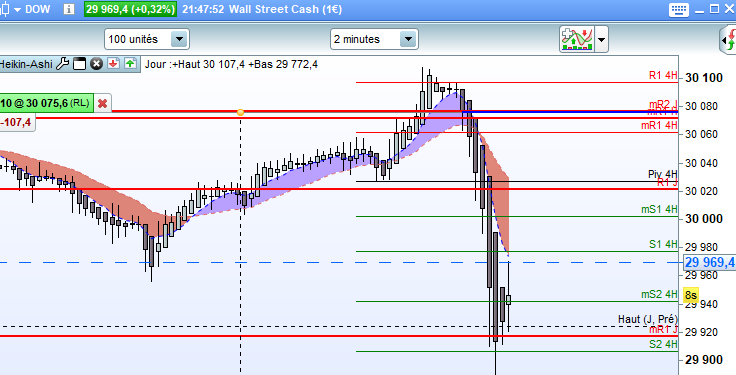Select the 10 @ 30 075,6 order label
The image size is (736, 375).
click(x=46, y=103)
